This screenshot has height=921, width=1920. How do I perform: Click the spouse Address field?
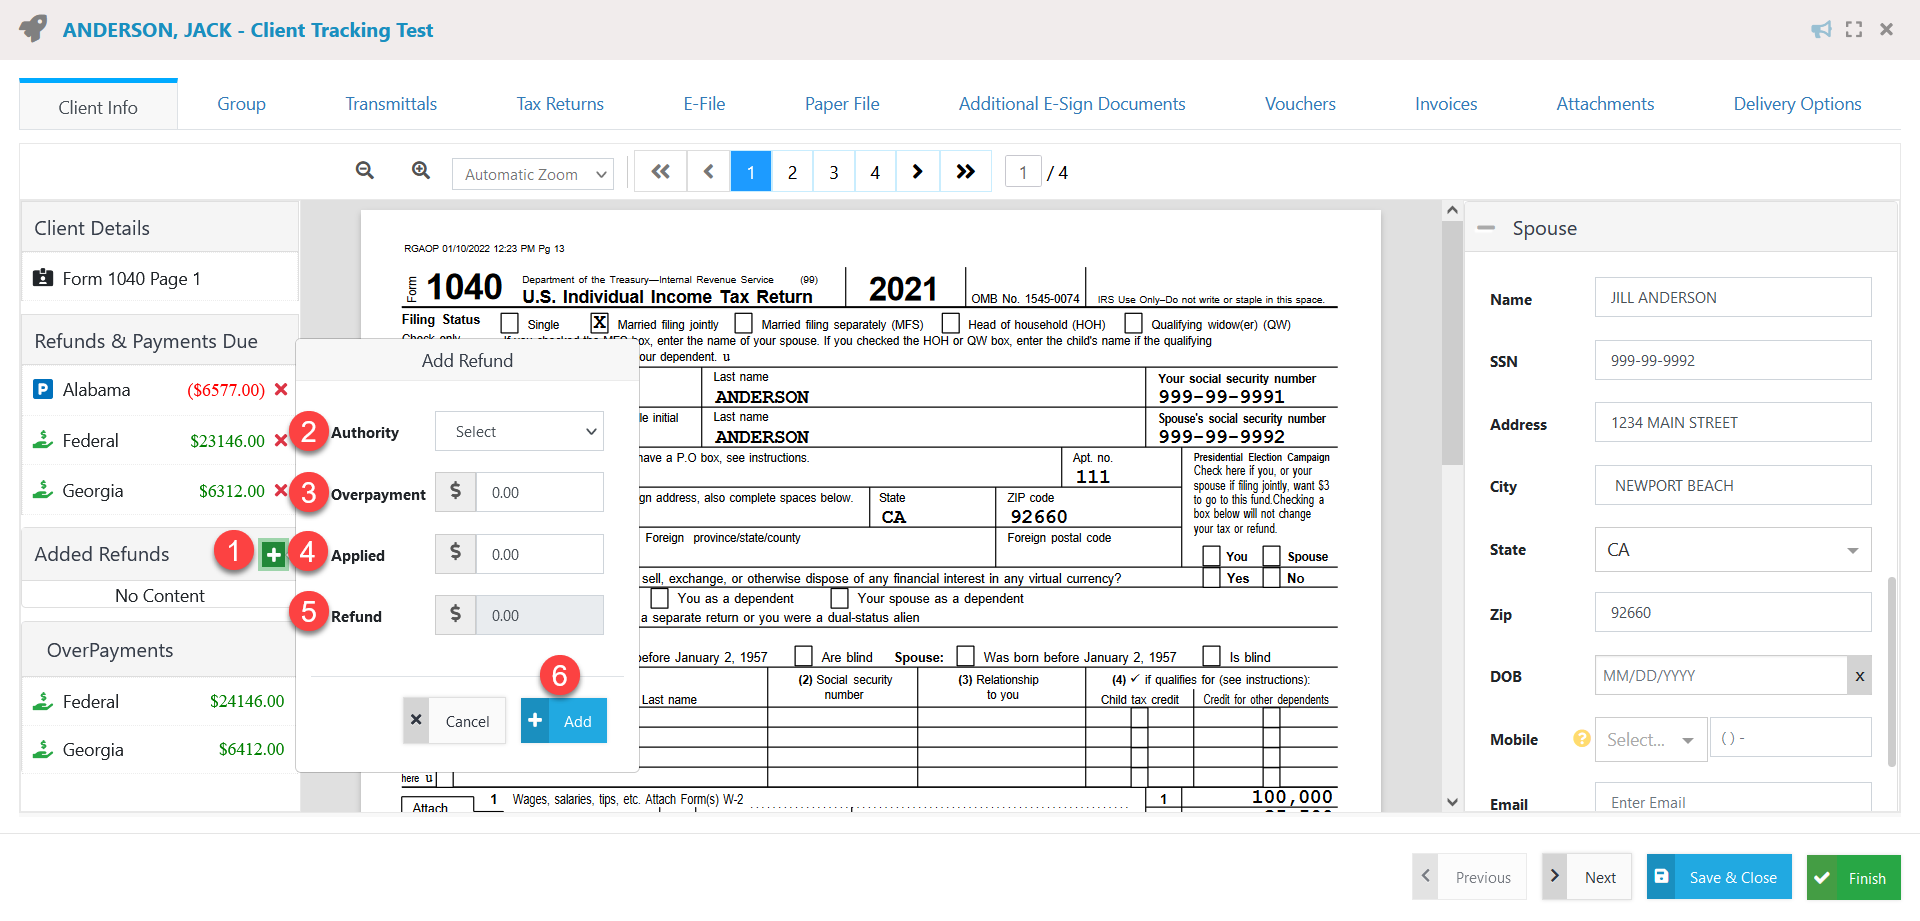[x=1733, y=423]
